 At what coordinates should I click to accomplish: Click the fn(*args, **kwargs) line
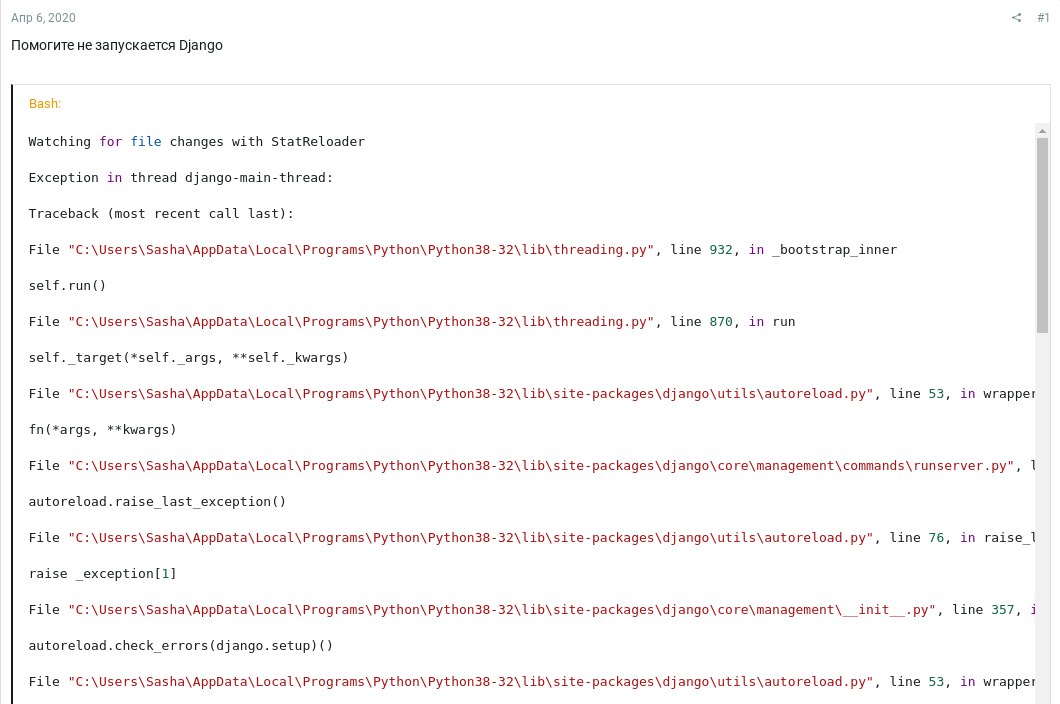(x=102, y=429)
